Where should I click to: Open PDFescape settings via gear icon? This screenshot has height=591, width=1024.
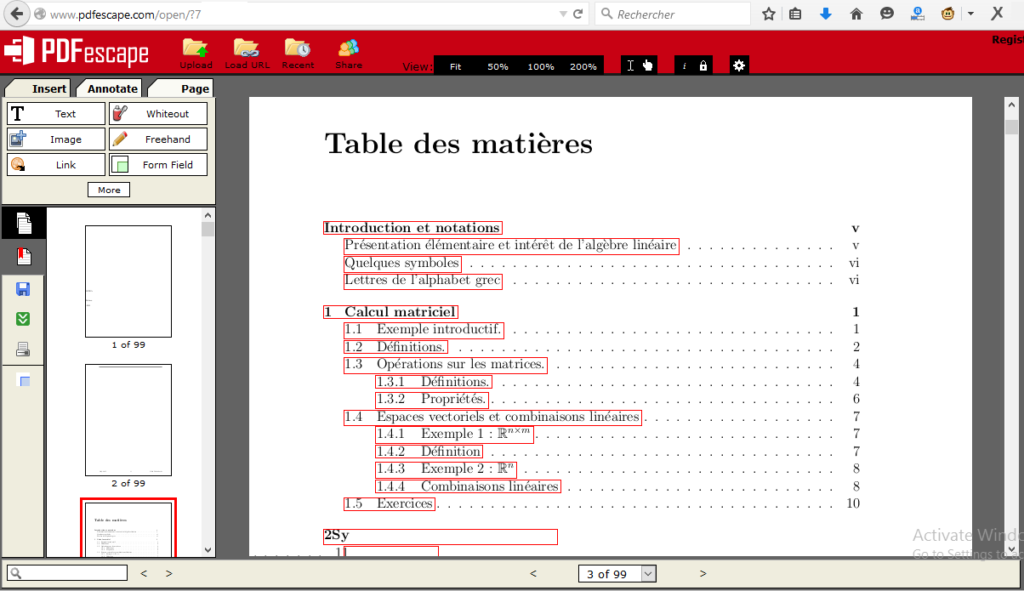pyautogui.click(x=737, y=64)
